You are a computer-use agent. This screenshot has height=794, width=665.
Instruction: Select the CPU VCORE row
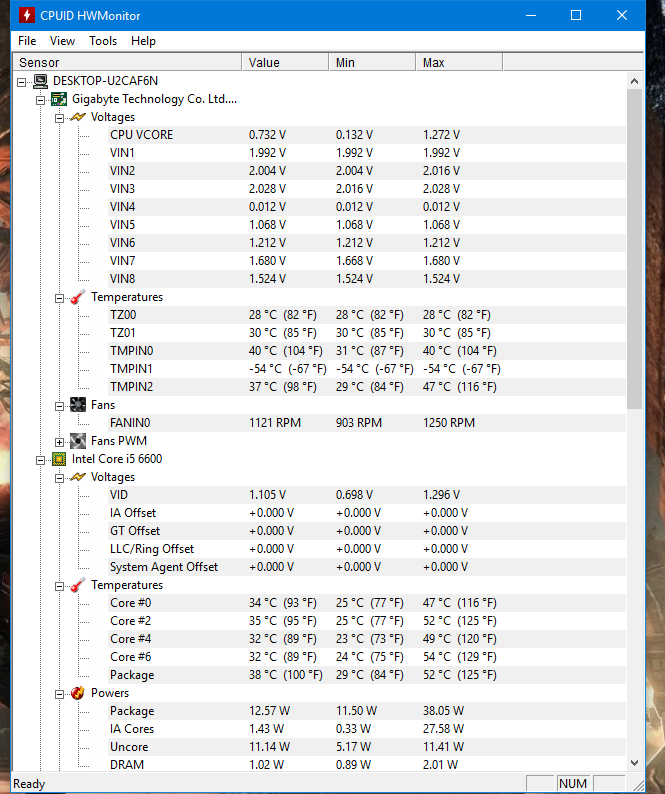click(x=367, y=135)
